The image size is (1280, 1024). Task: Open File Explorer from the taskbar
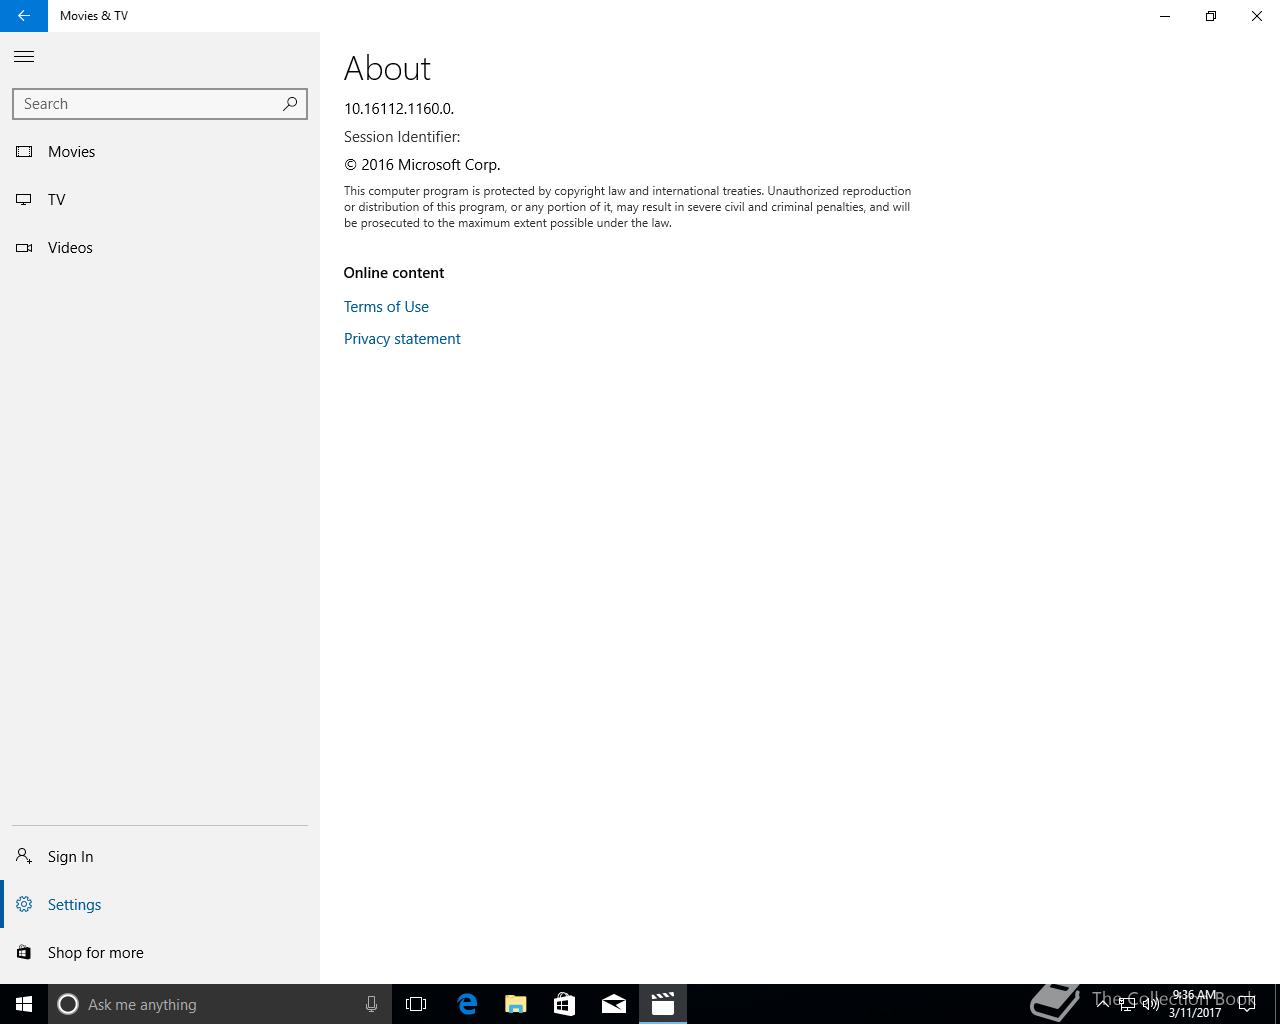coord(516,1004)
